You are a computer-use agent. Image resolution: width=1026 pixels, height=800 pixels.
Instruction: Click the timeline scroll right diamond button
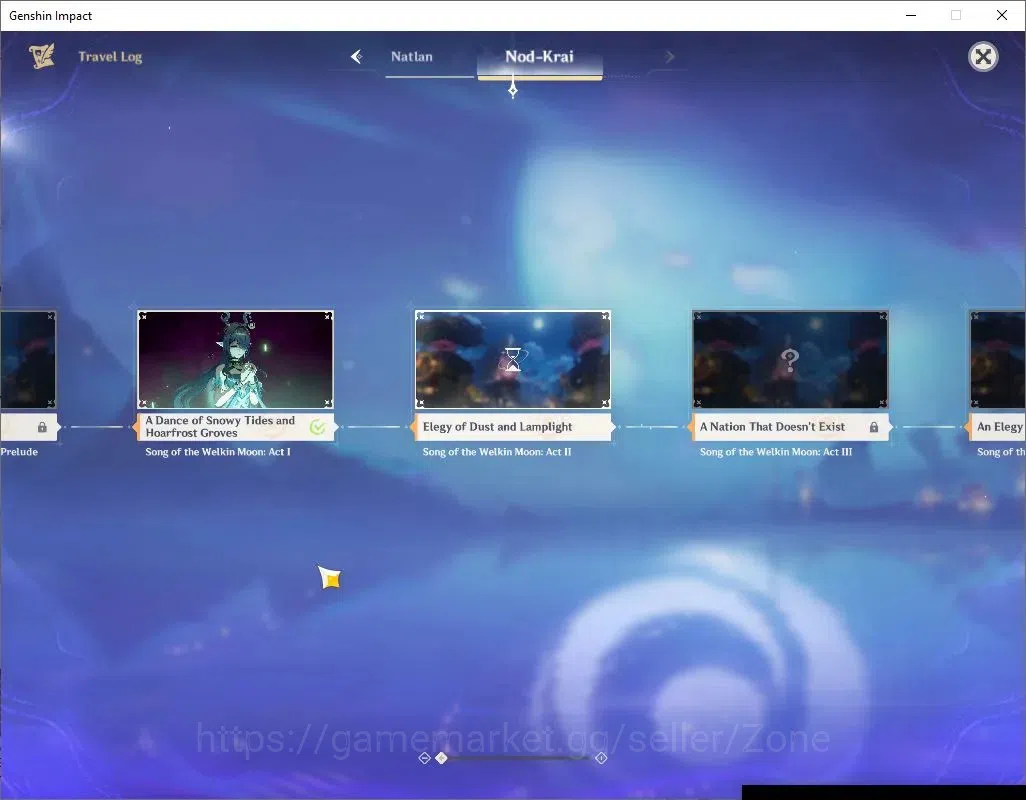[601, 758]
